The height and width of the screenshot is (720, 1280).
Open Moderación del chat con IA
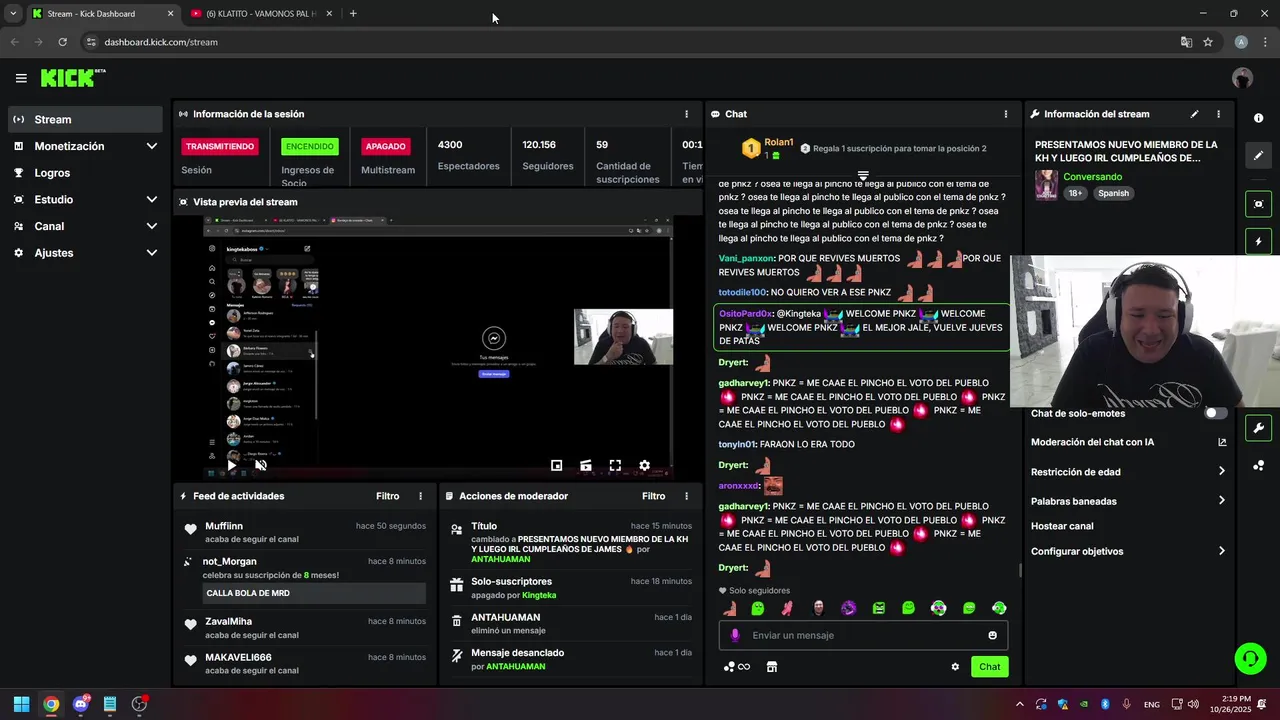click(x=1128, y=442)
